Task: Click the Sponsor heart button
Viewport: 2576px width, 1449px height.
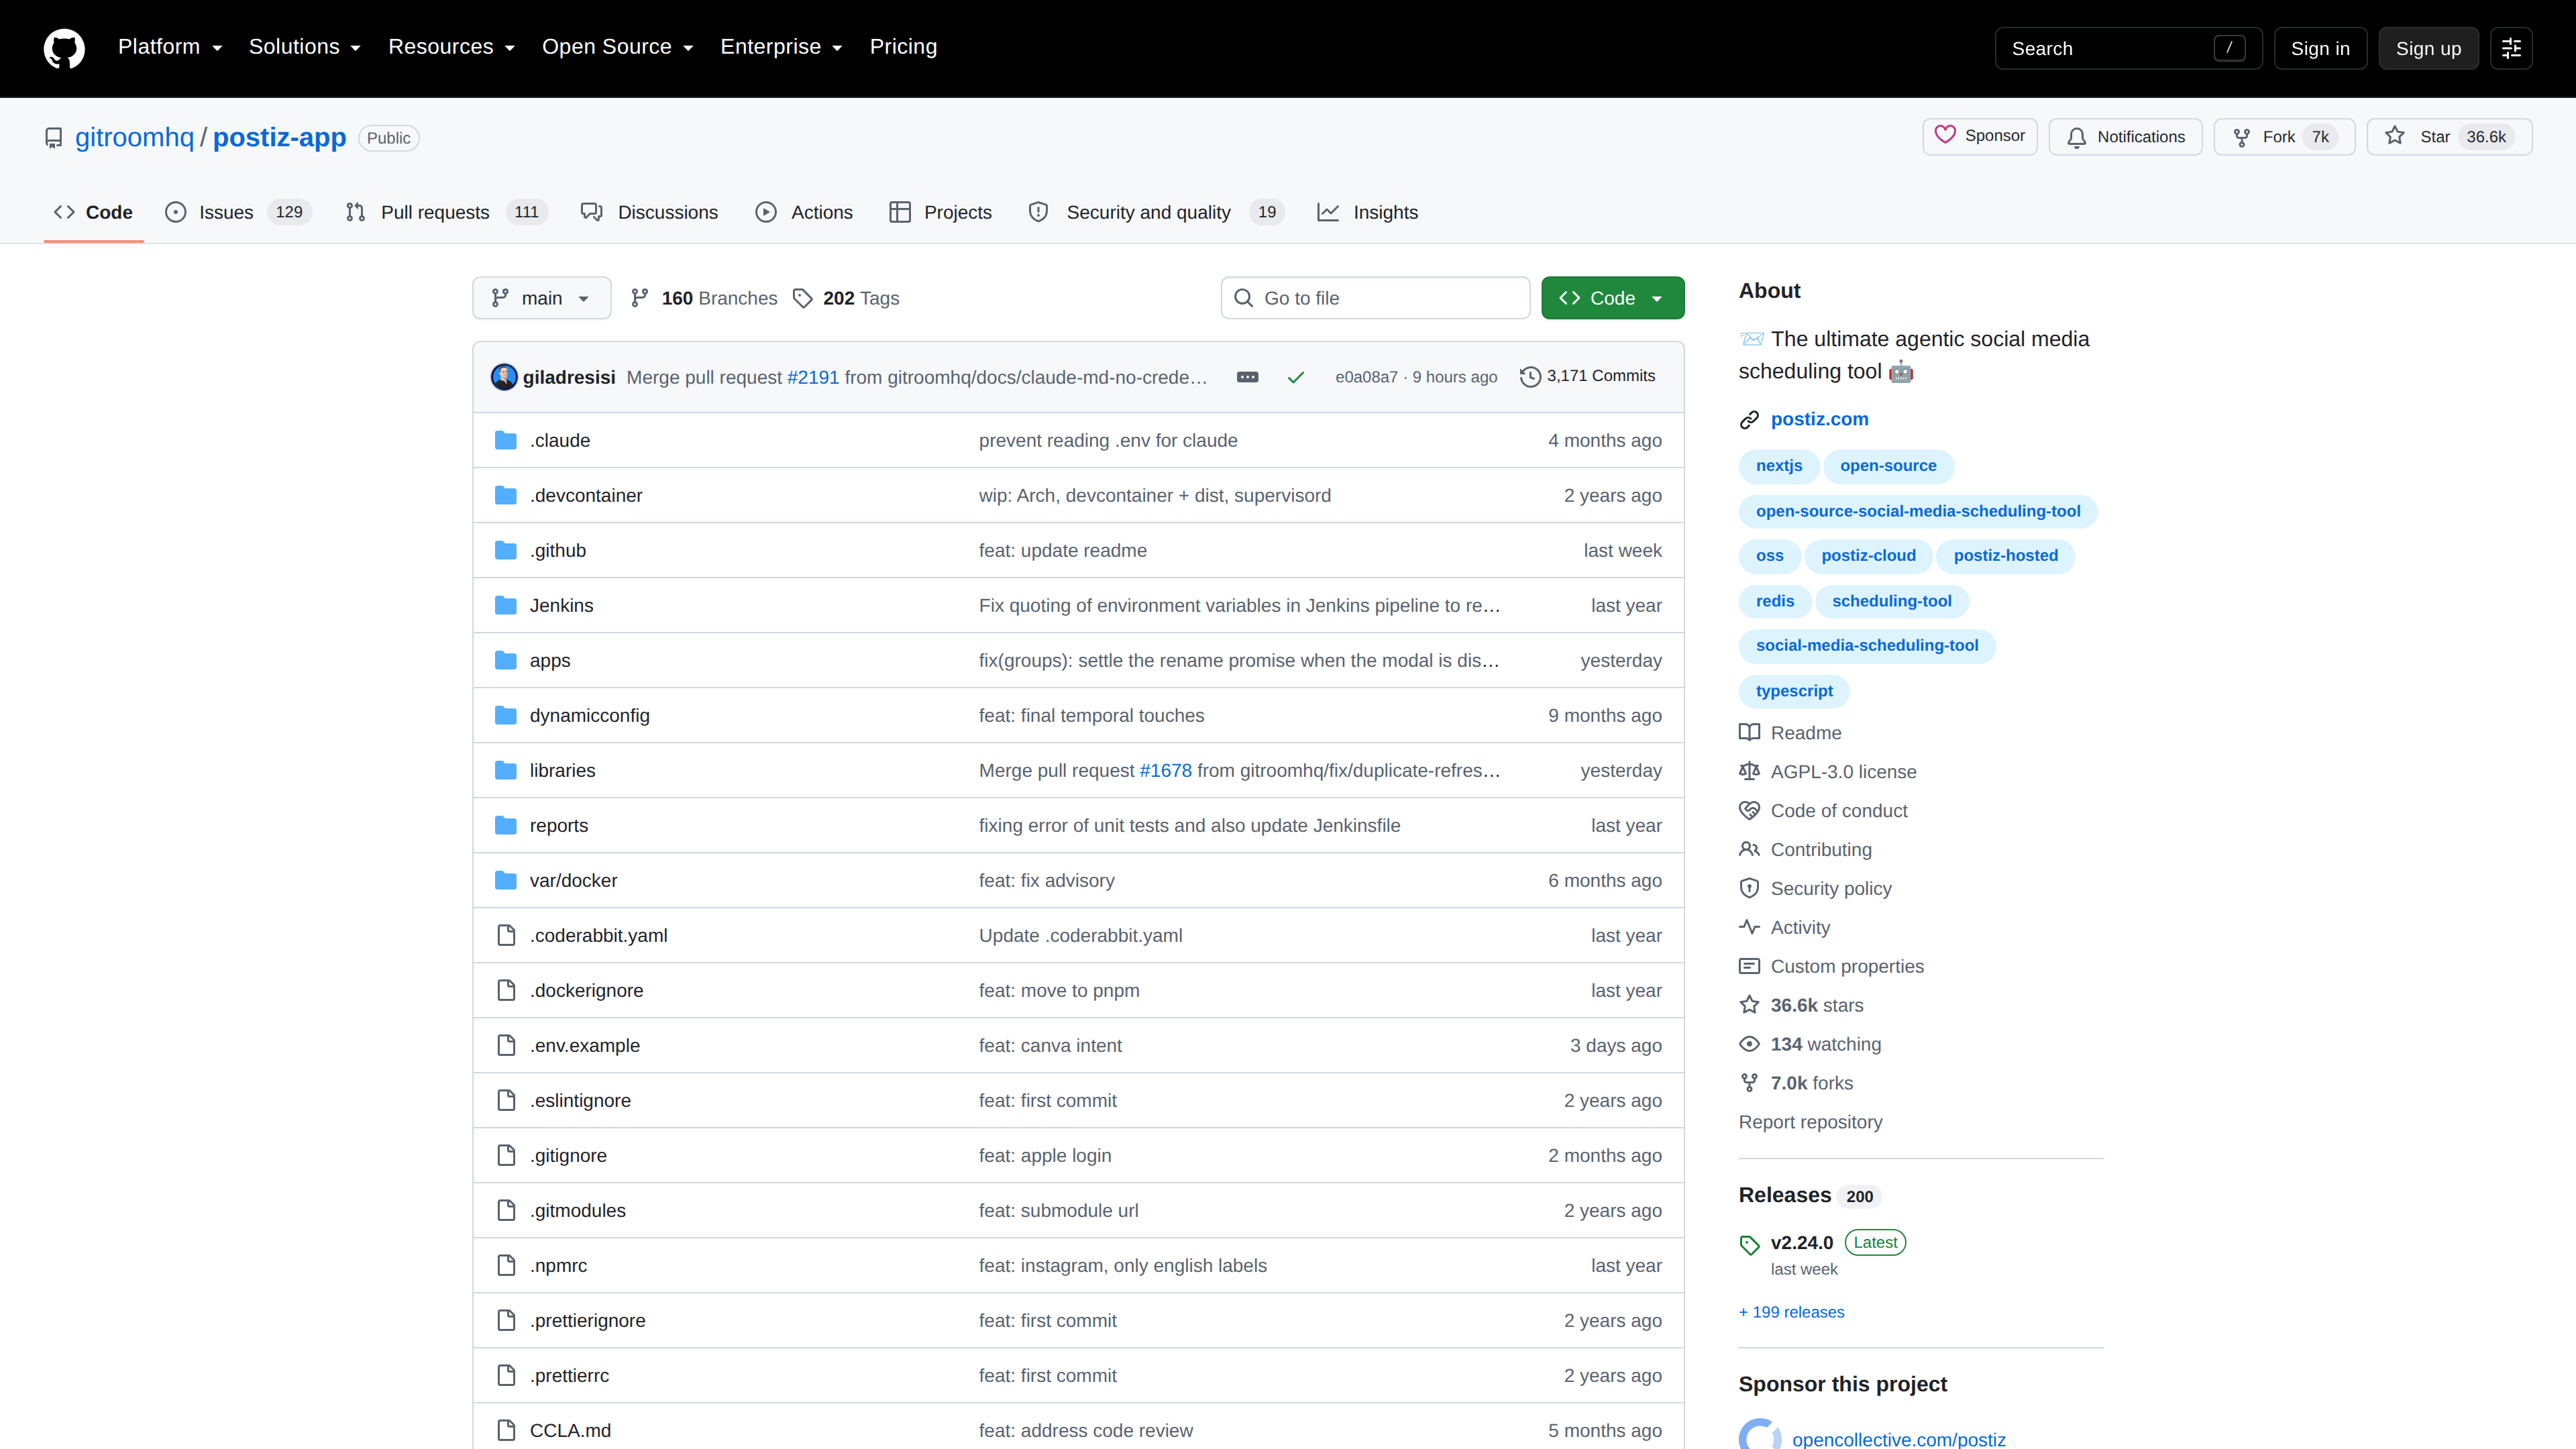Action: click(x=1979, y=136)
